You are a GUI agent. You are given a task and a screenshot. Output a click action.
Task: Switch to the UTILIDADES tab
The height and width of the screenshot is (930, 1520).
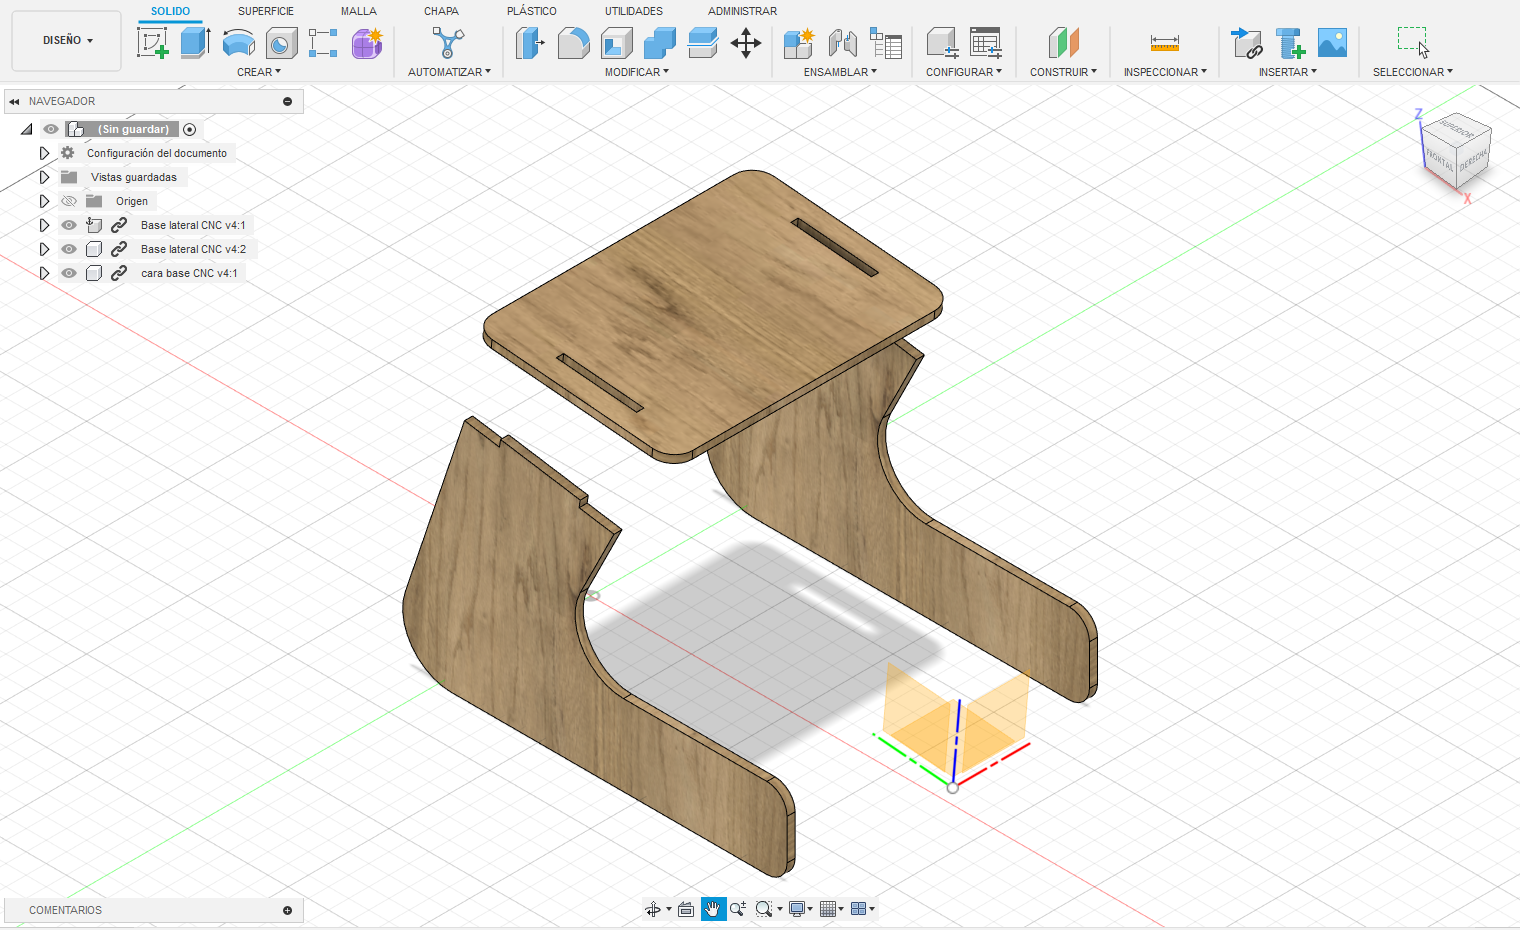634,11
